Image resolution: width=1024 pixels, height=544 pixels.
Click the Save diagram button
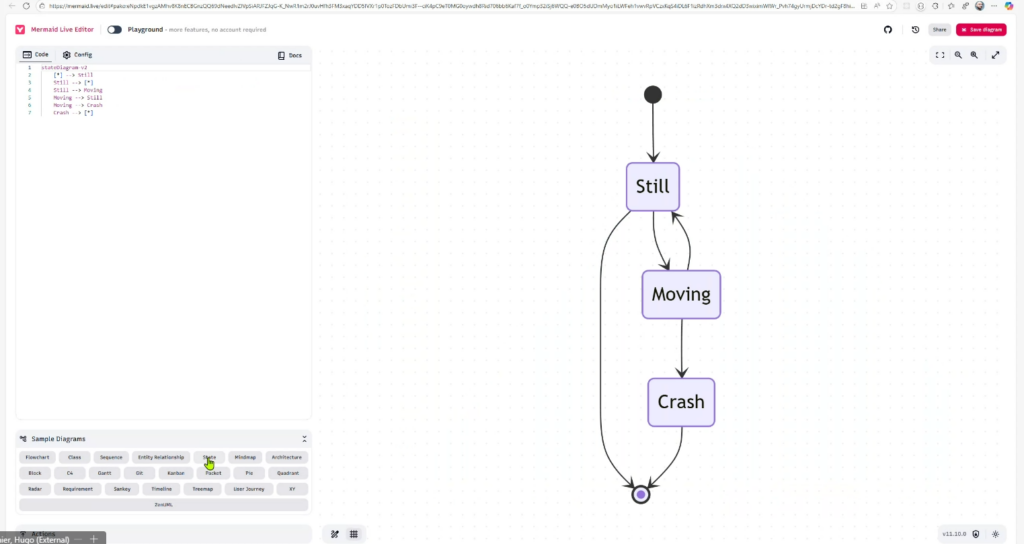point(981,29)
